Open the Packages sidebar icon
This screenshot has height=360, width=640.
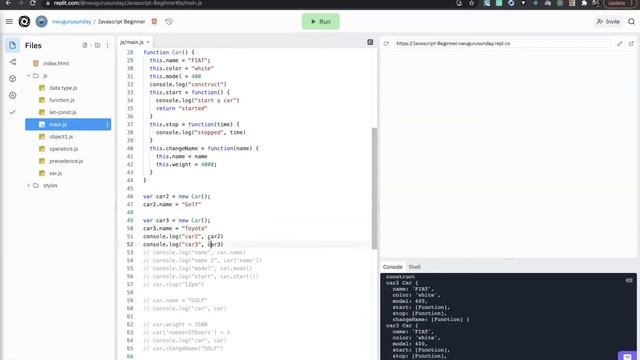point(12,79)
